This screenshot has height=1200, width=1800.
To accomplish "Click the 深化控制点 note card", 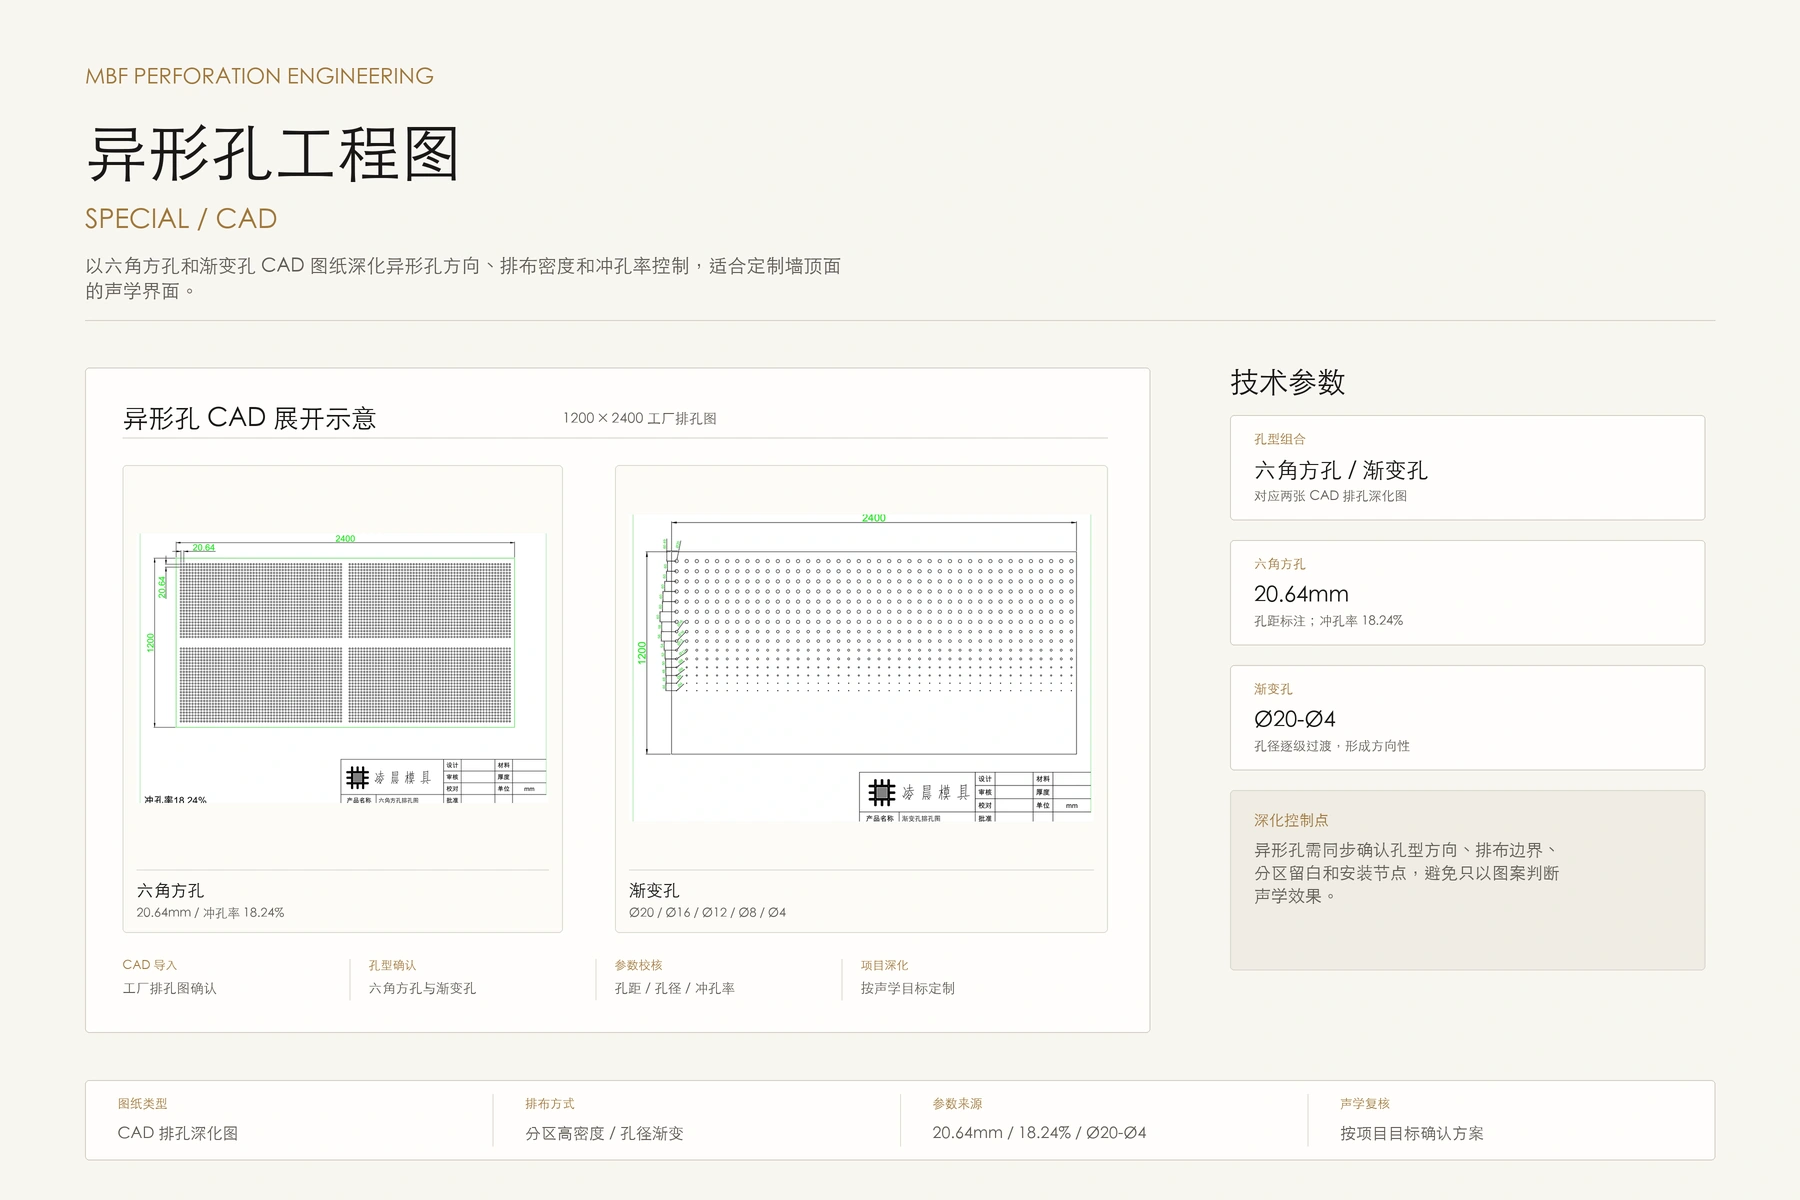I will tap(1467, 880).
